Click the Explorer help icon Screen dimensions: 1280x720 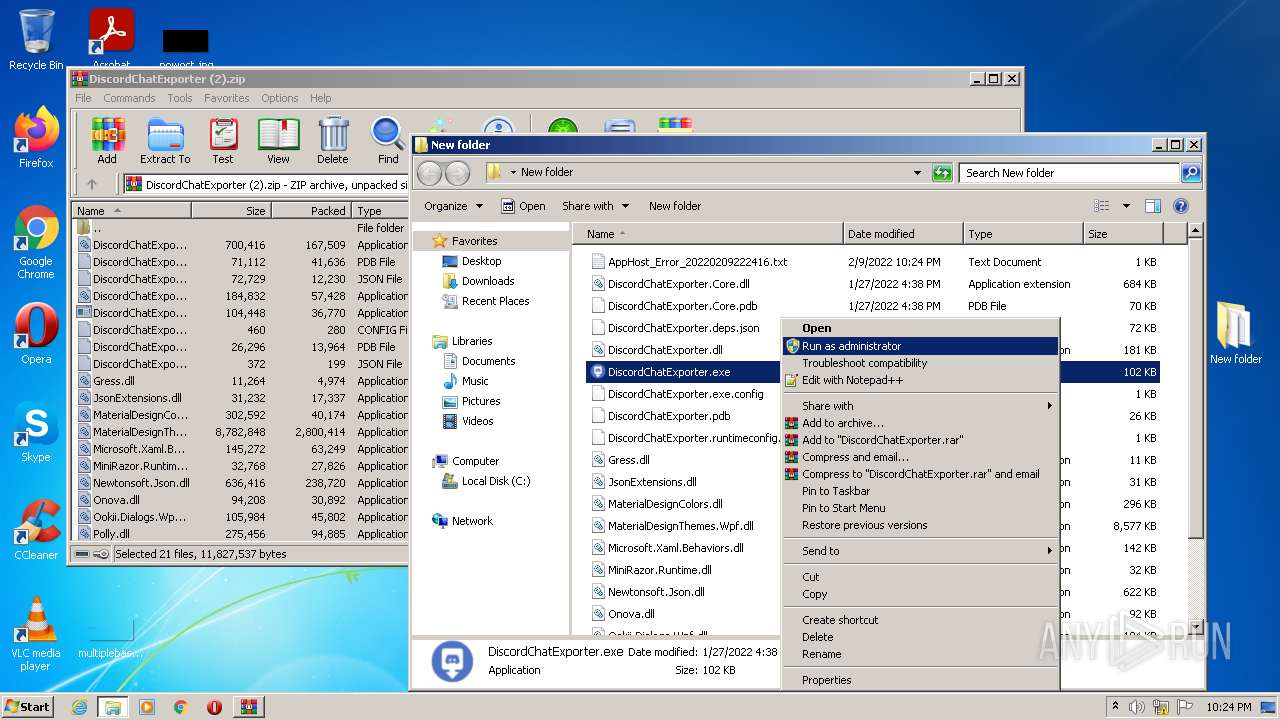(1180, 206)
